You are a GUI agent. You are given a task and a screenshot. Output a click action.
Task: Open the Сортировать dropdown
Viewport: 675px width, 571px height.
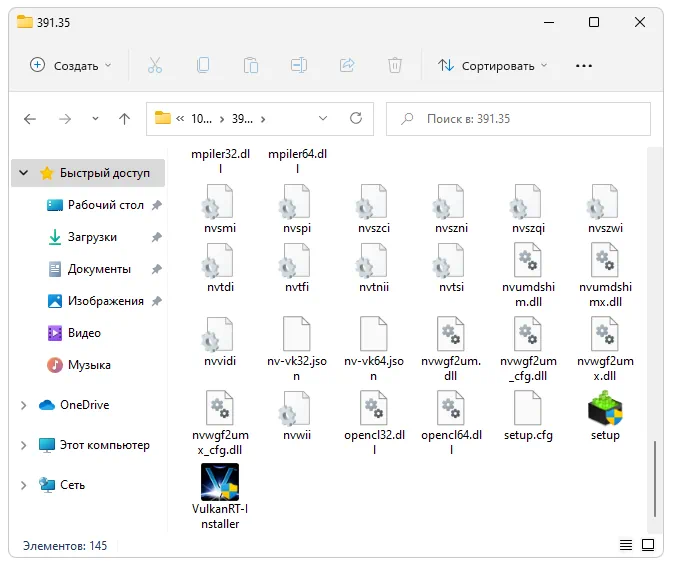[493, 65]
